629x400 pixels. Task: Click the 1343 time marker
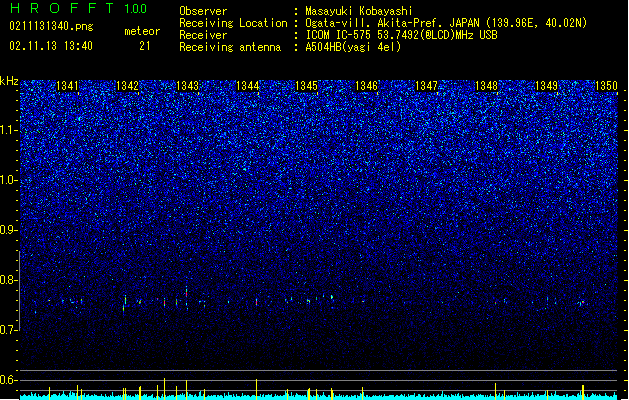(x=187, y=86)
